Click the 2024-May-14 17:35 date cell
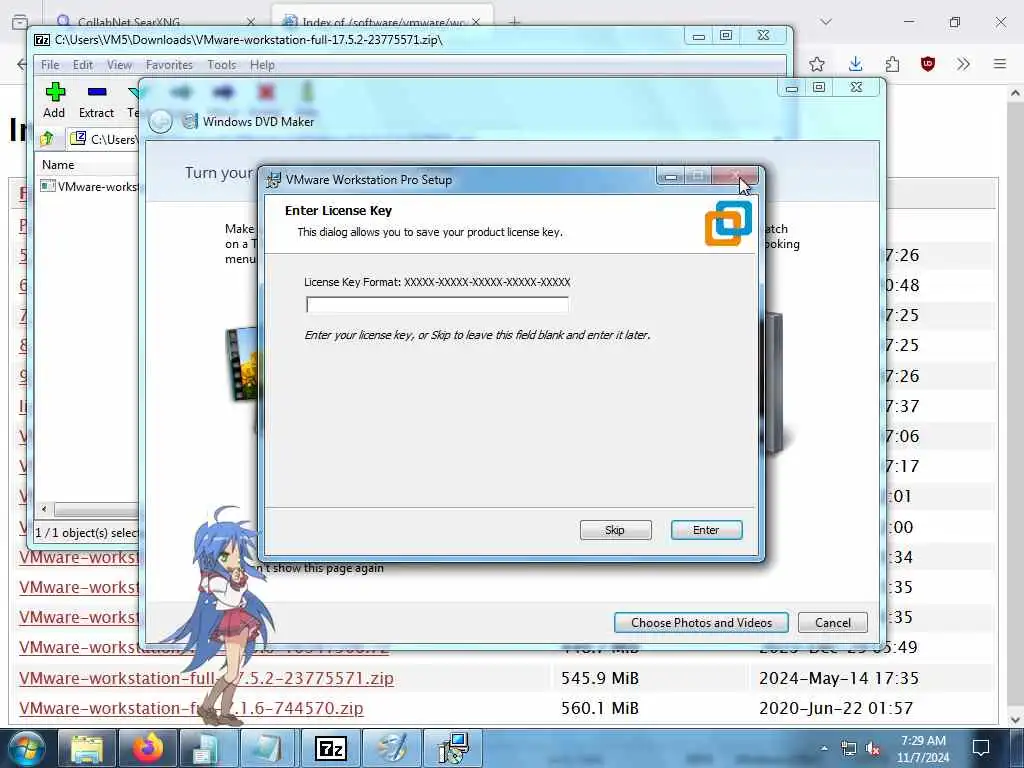Viewport: 1024px width, 768px height. click(839, 678)
